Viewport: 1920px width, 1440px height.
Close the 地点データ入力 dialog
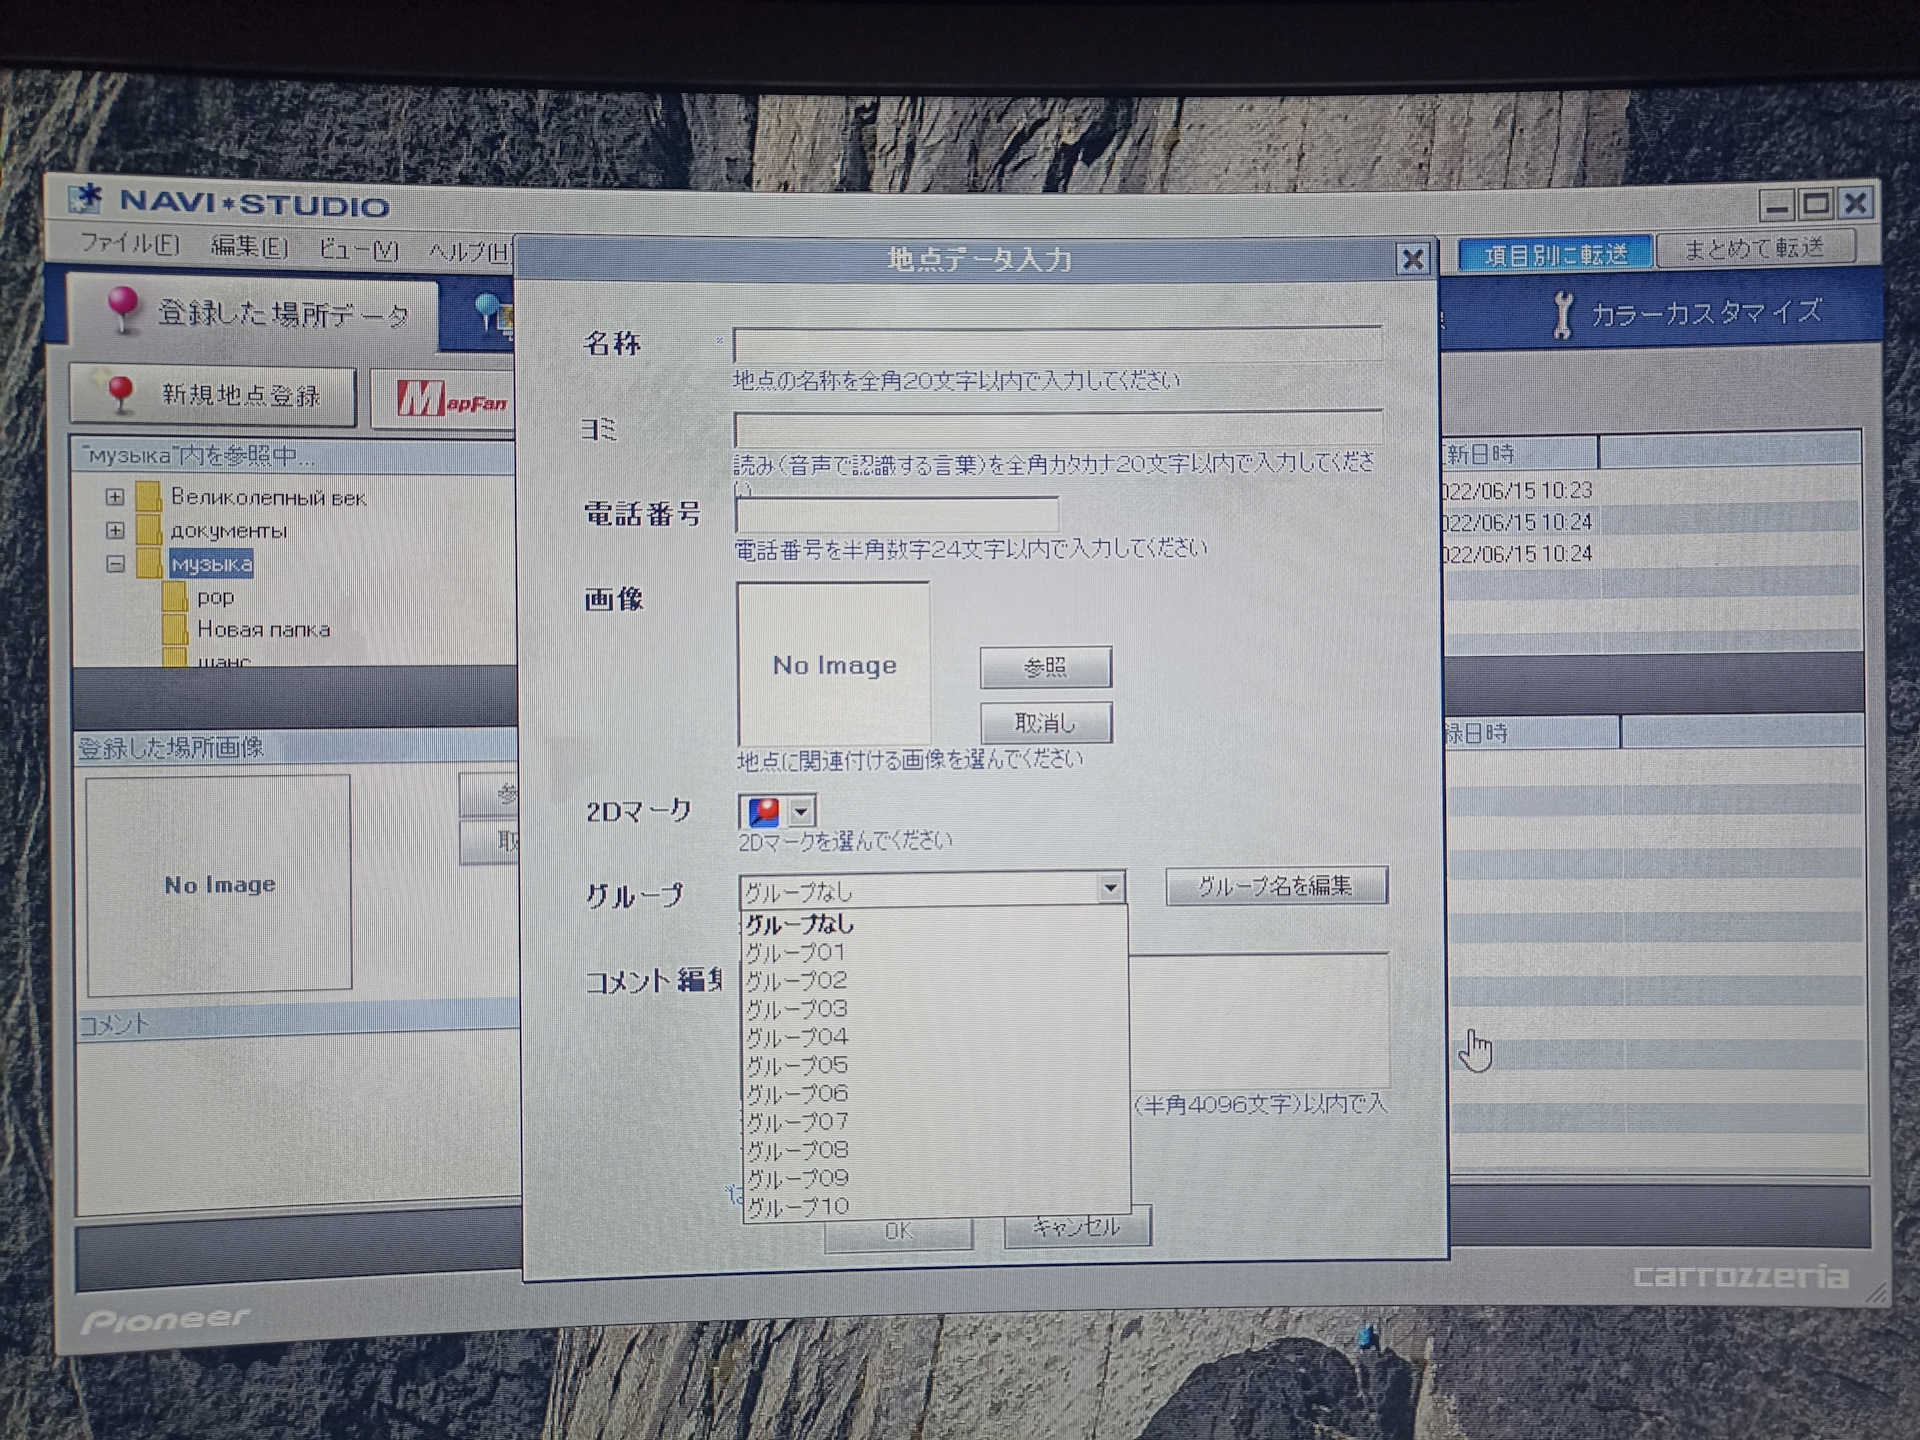pos(1412,260)
